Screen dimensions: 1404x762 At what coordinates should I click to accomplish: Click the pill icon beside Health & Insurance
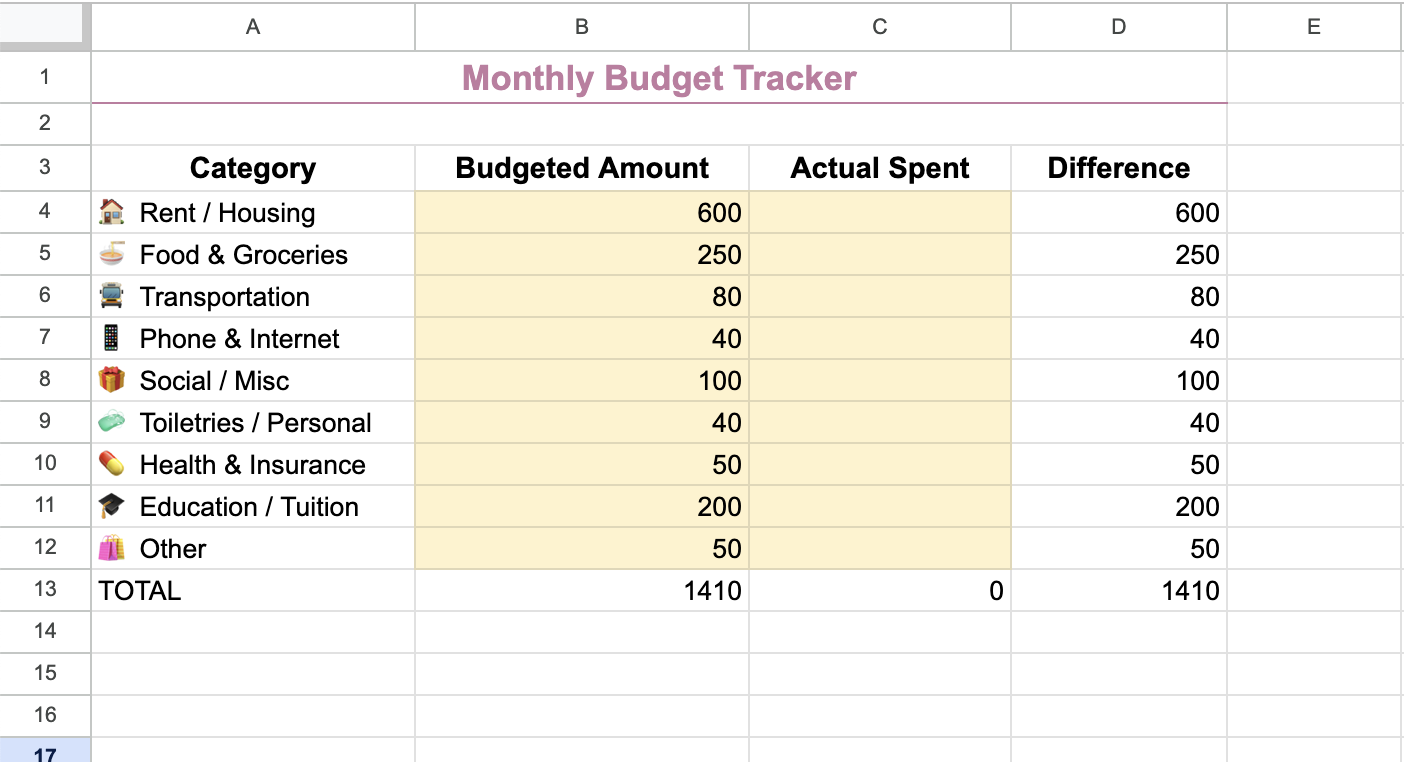point(113,464)
